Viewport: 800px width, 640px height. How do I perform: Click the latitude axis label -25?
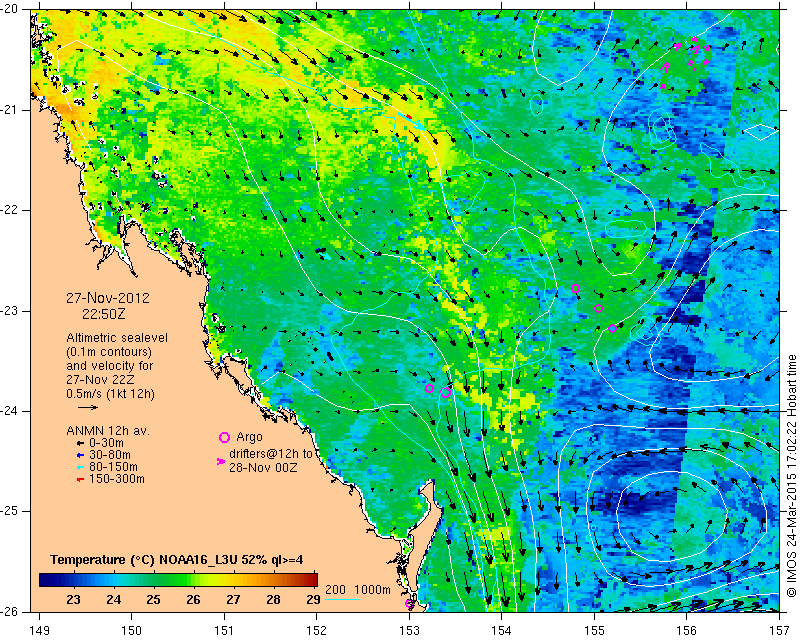(11, 511)
